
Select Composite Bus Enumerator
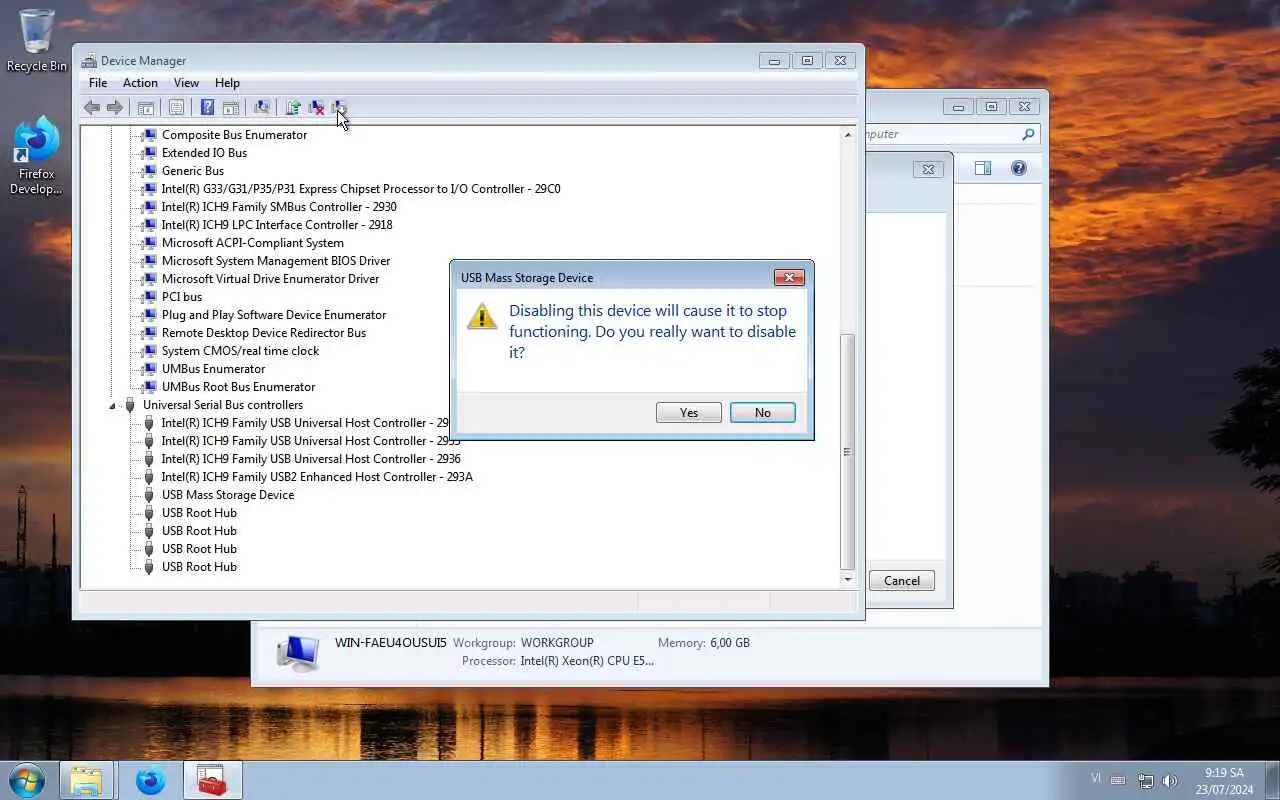point(234,135)
